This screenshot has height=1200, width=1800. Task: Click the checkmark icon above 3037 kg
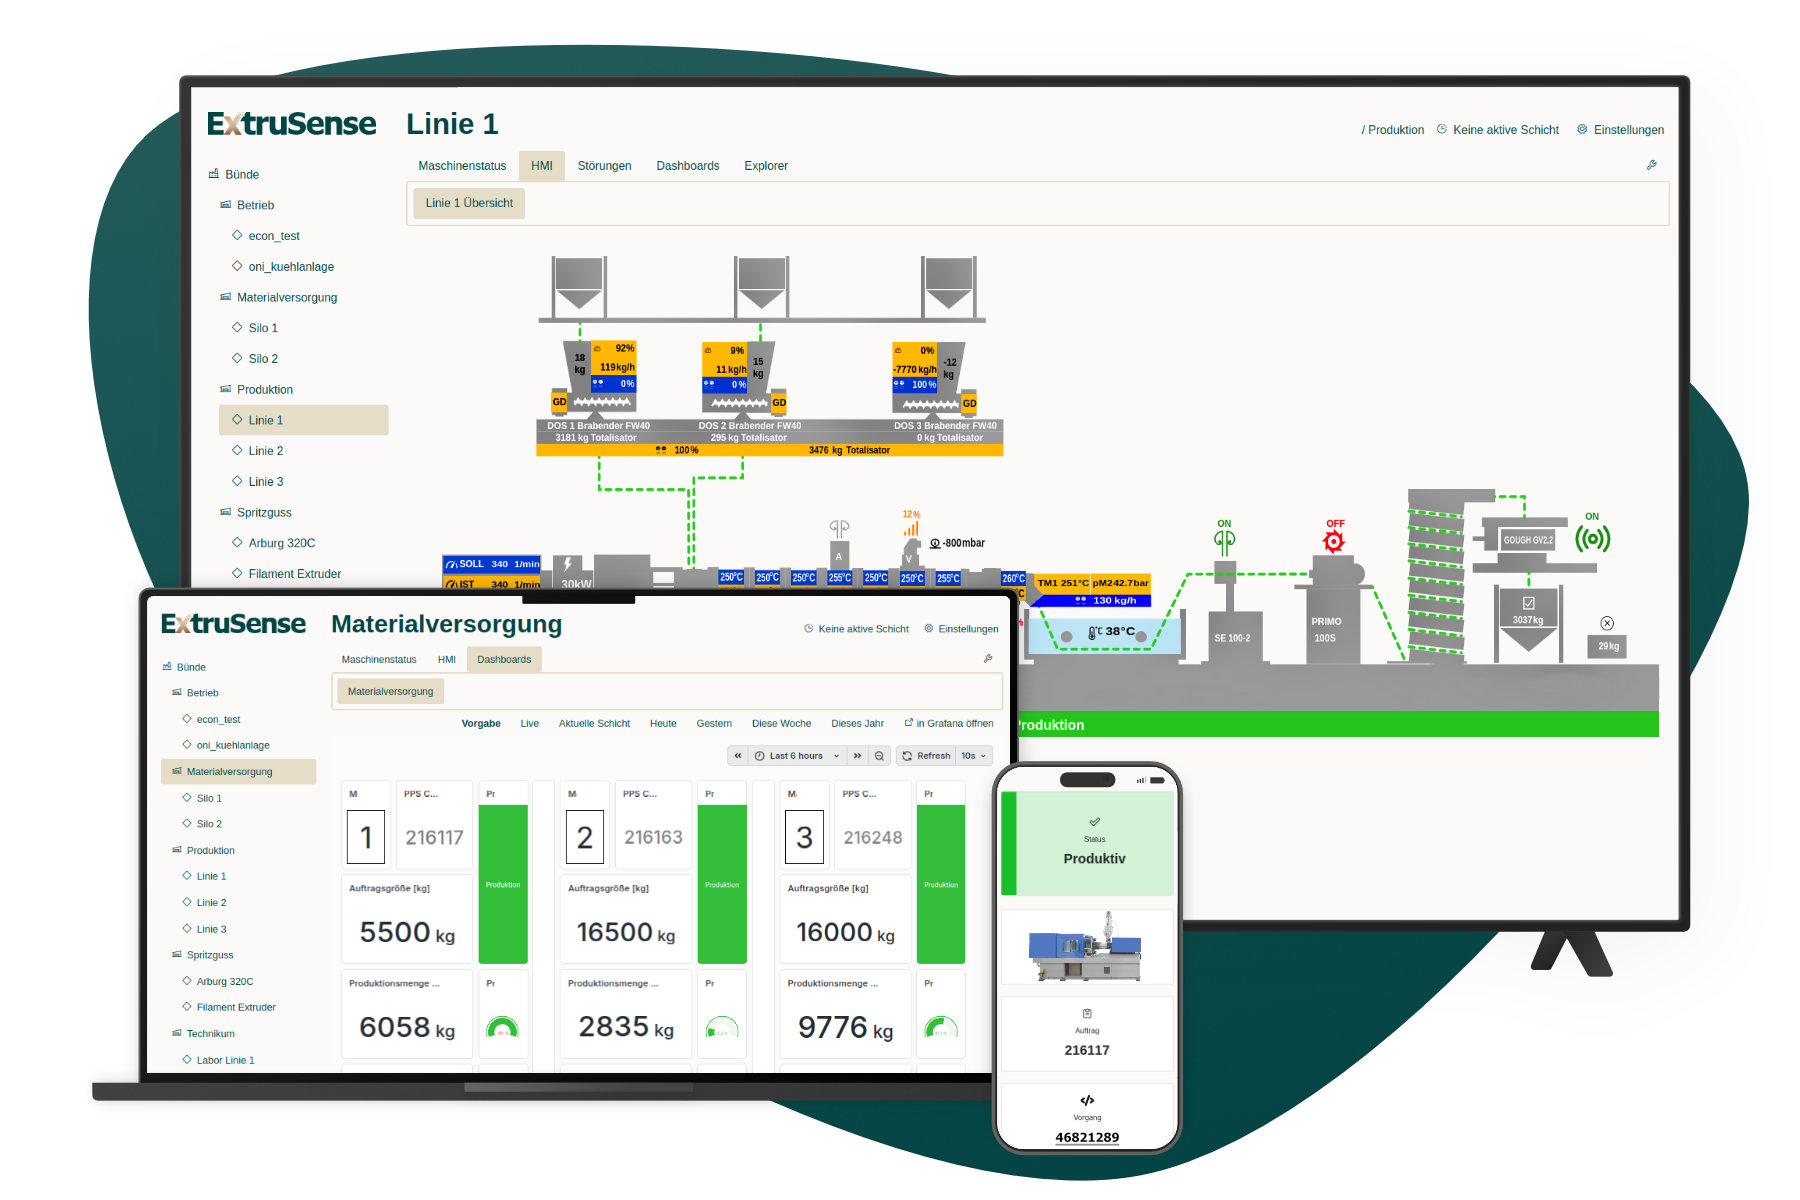tap(1529, 603)
